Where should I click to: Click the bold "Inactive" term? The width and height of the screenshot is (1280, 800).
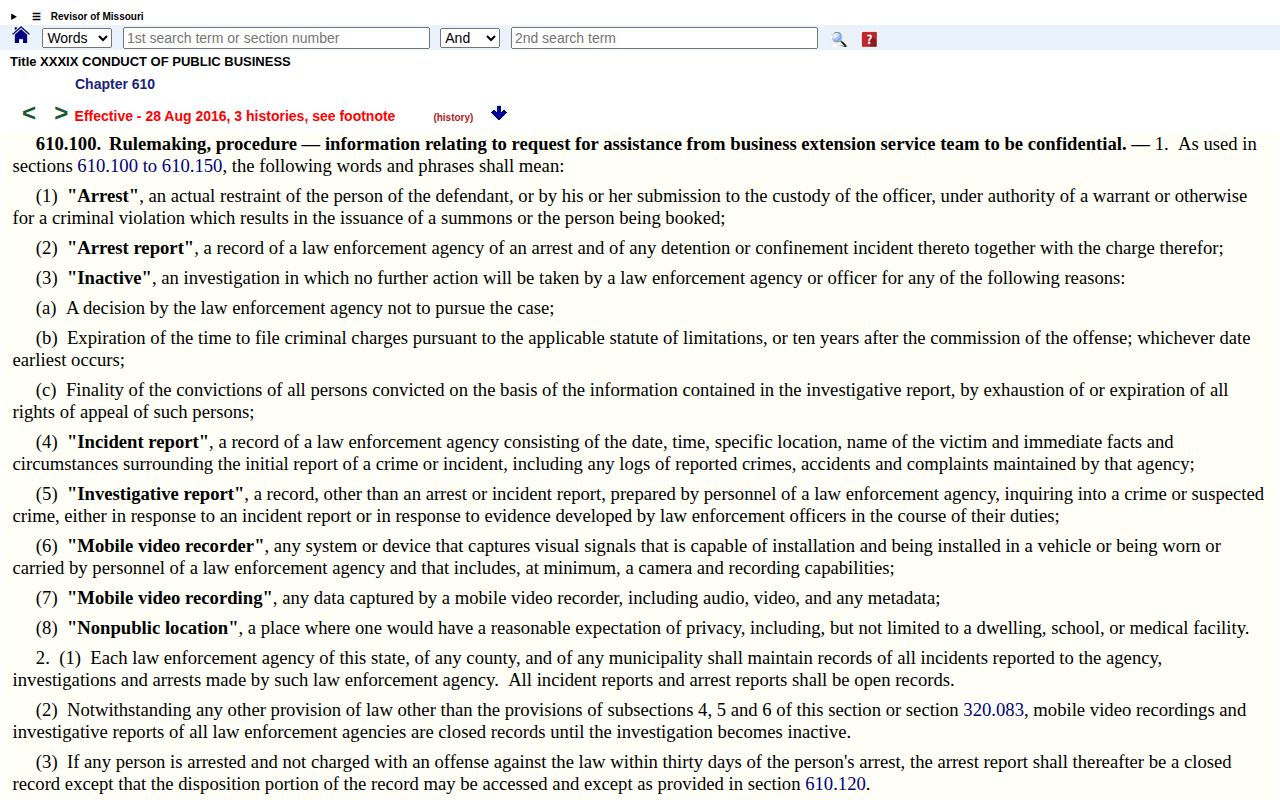point(110,278)
